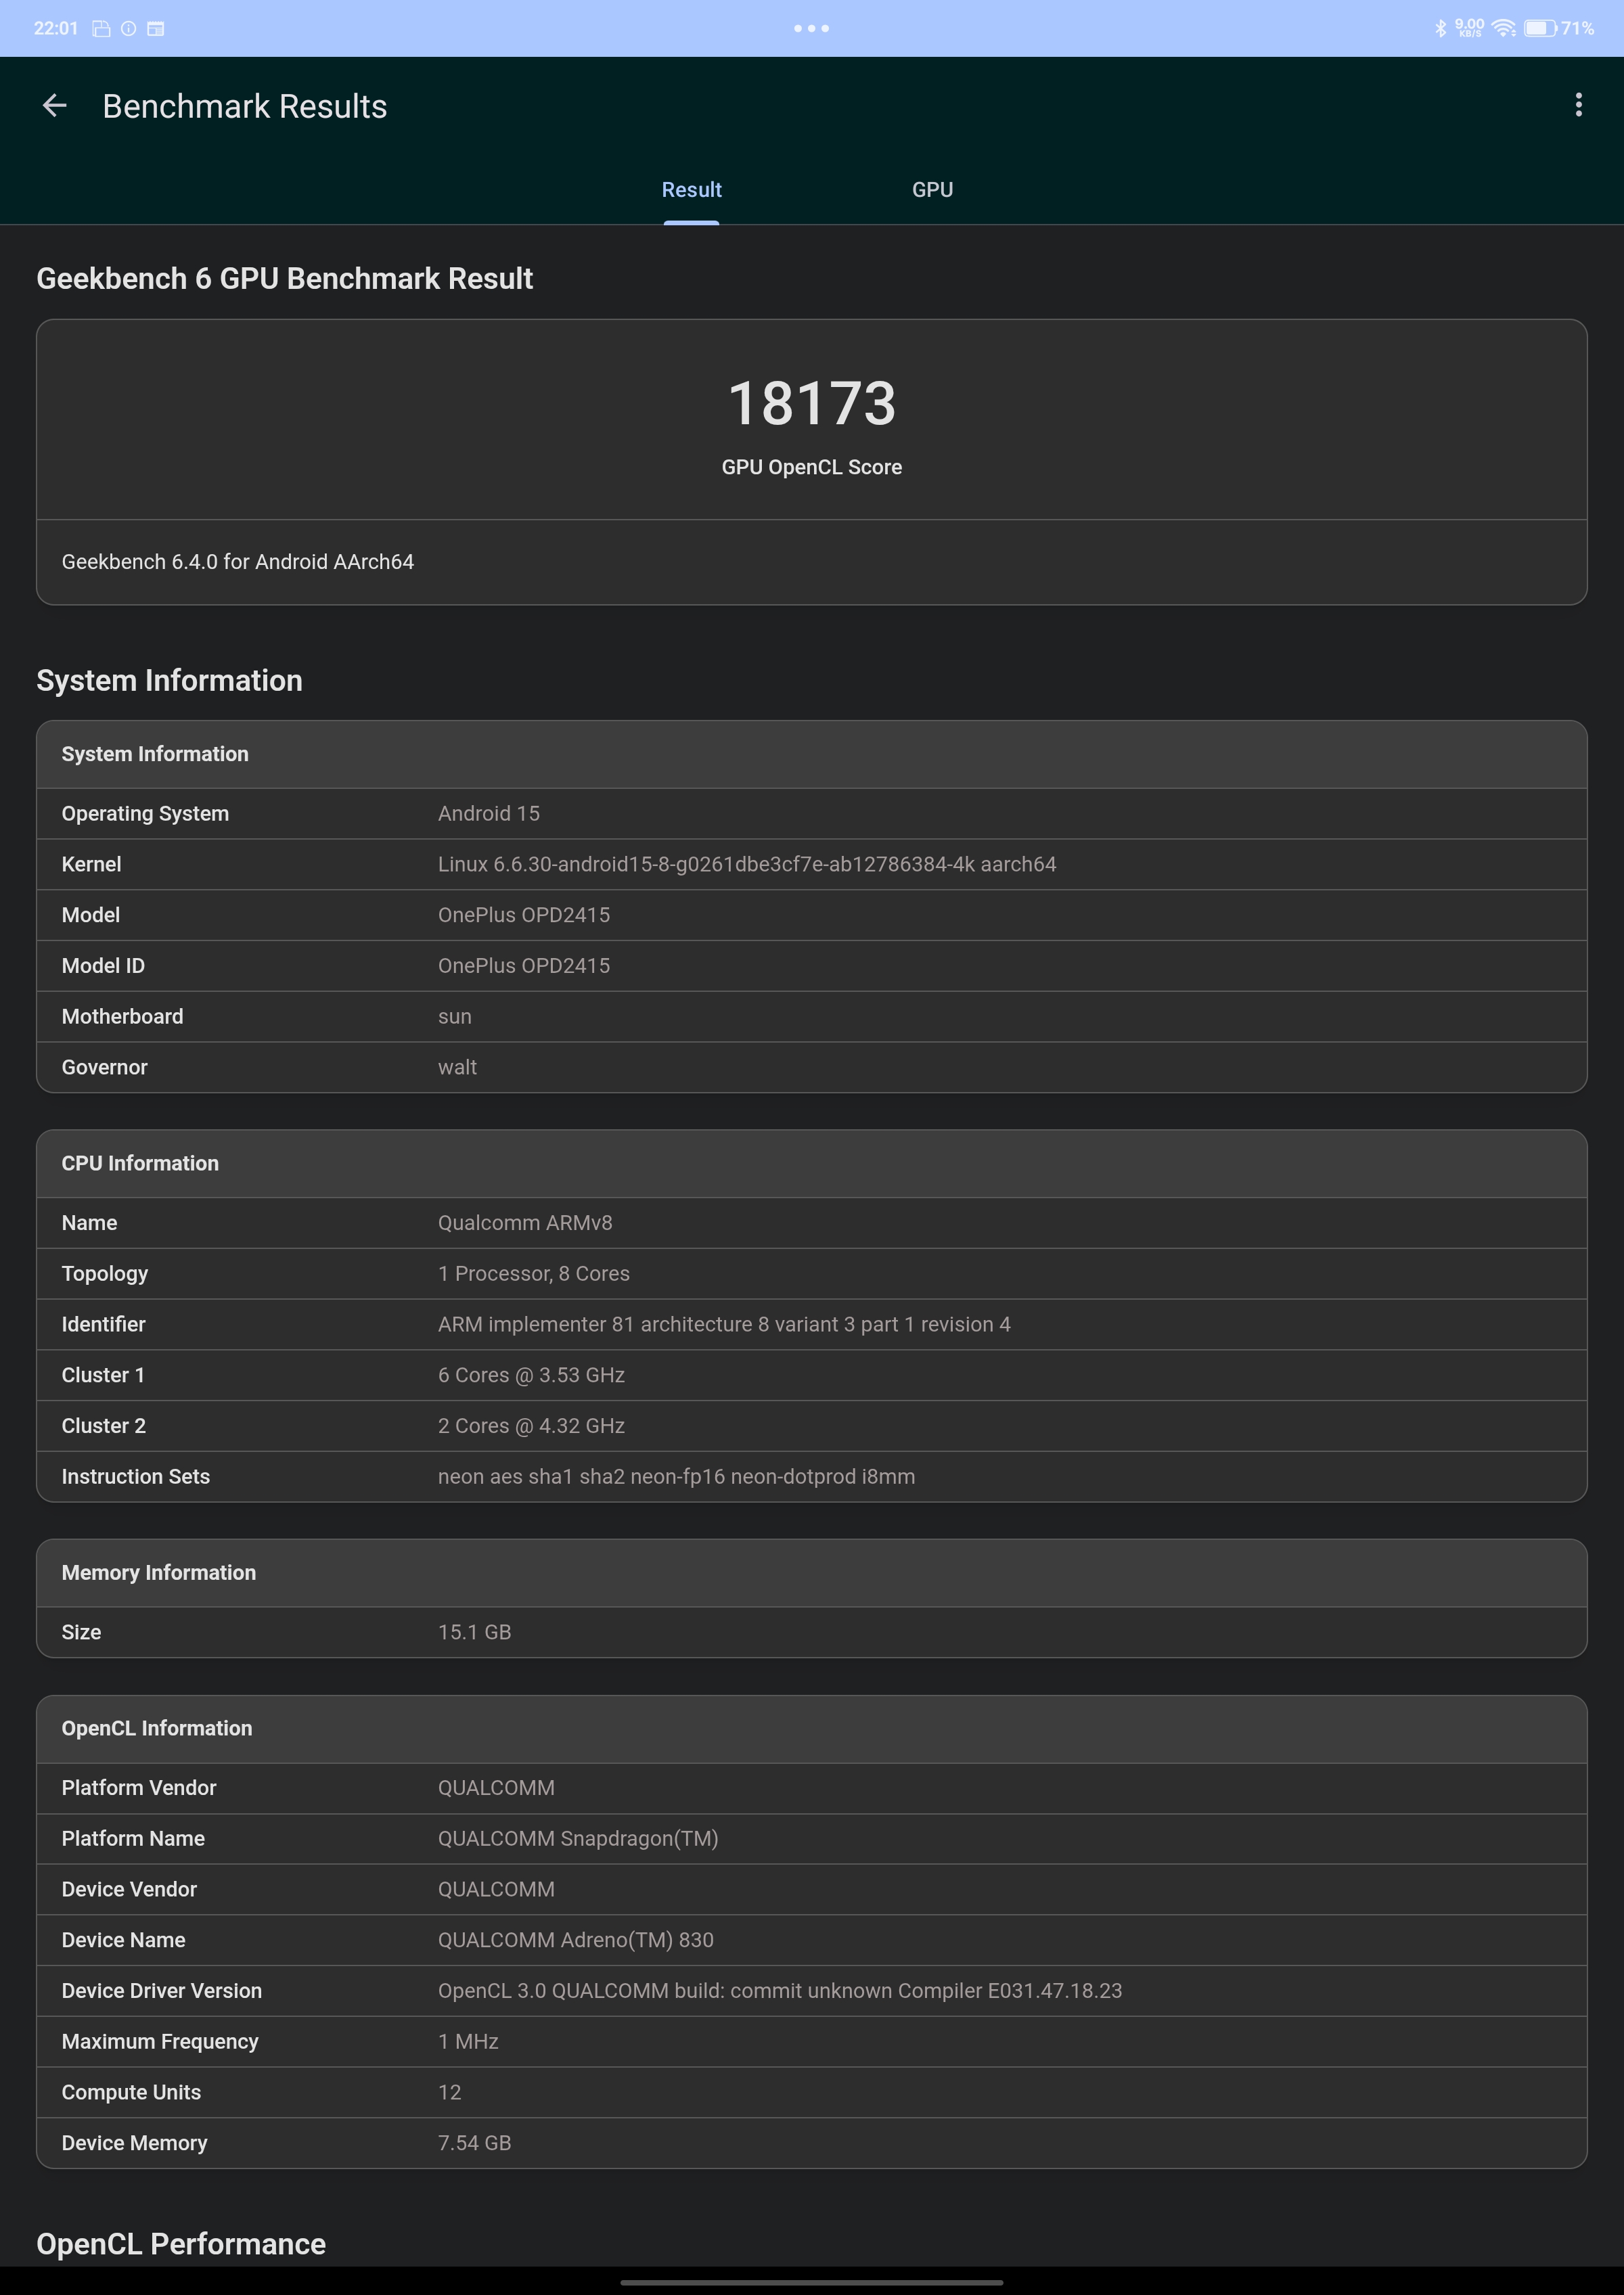Select the Linux 6.6.30 kernel string
This screenshot has height=2295, width=1624.
tap(747, 864)
